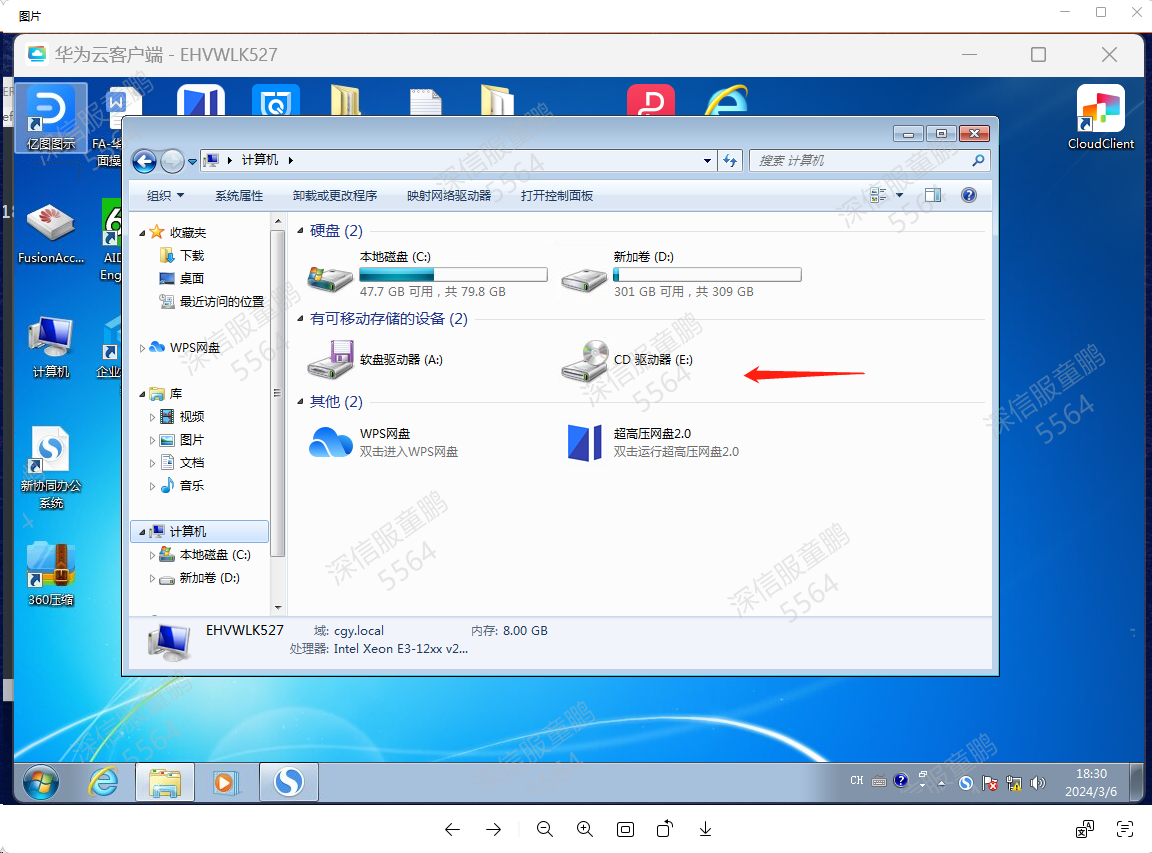
Task: Expand the change-view options arrow
Action: (x=900, y=196)
